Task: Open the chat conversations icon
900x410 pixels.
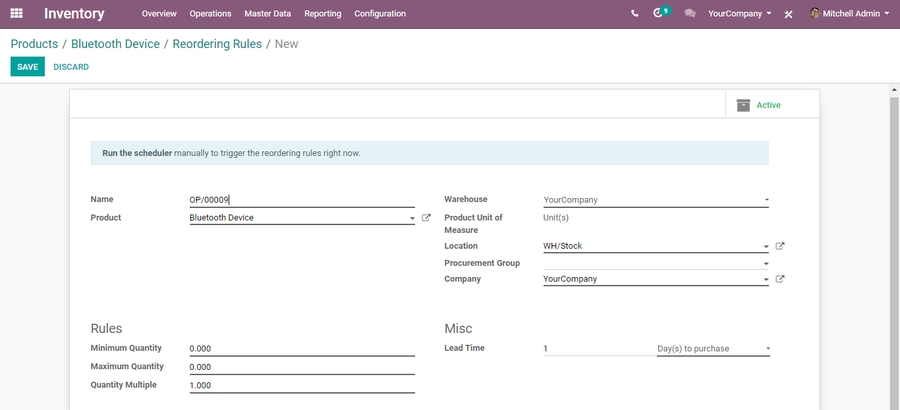Action: [689, 14]
